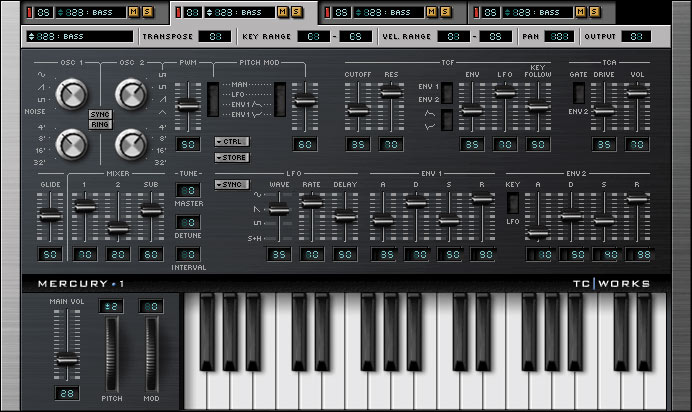The image size is (692, 412).
Task: Click the PITCH bend wheel
Action: click(112, 354)
